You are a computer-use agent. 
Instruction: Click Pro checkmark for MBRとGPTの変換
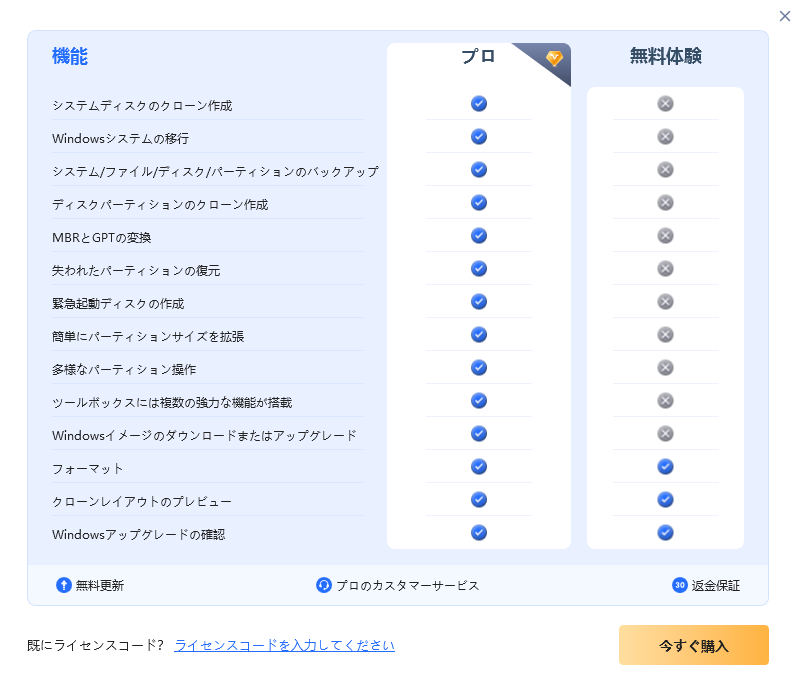tap(478, 235)
